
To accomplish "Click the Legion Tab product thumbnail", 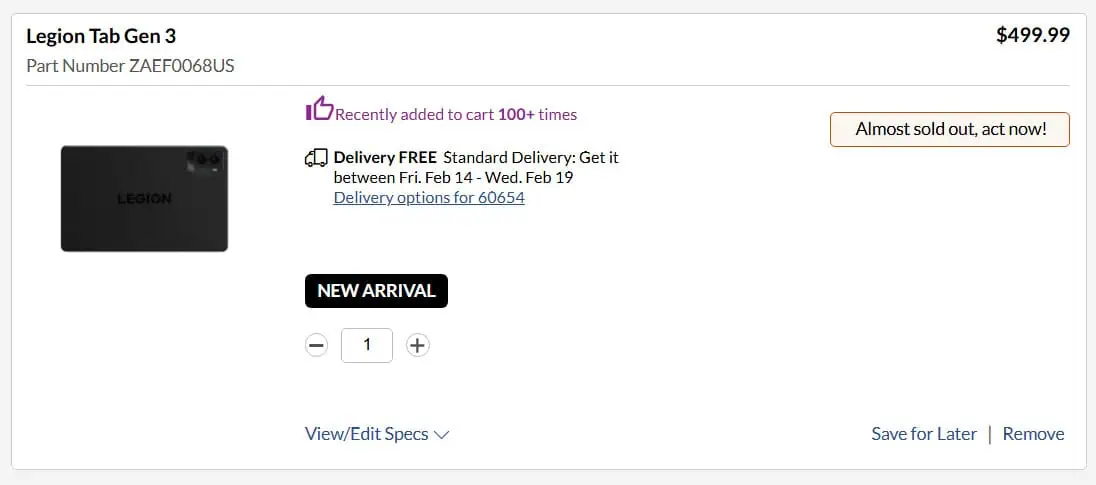I will 144,199.
